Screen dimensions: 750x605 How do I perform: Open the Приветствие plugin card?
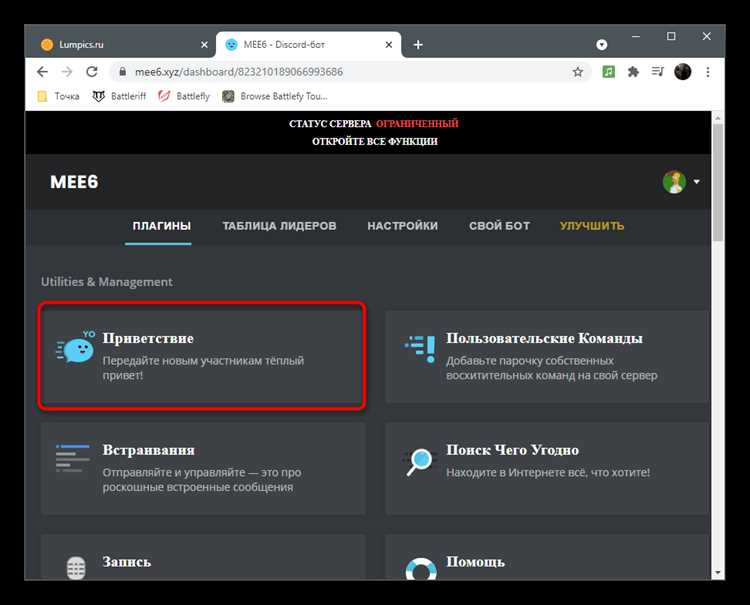click(202, 355)
